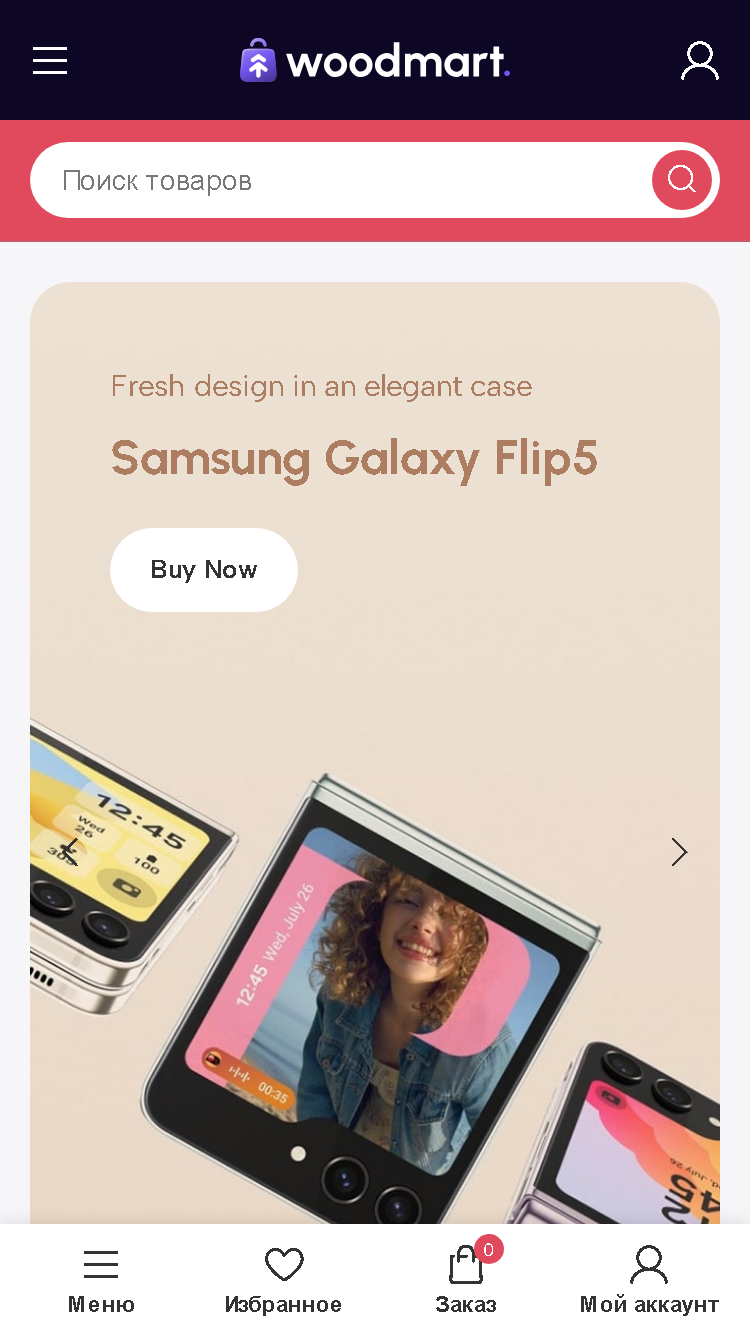Open the Заказ shopping bag tab

(466, 1281)
